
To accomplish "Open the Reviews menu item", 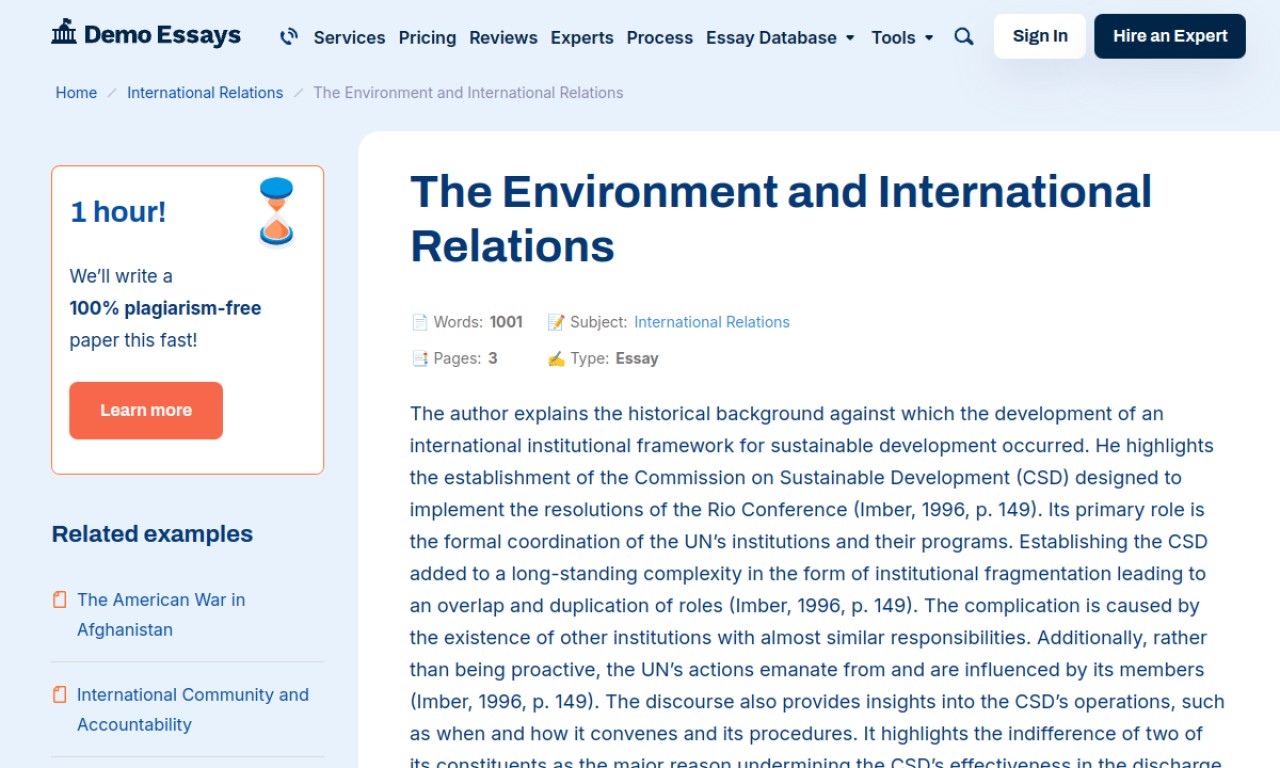I will [503, 37].
